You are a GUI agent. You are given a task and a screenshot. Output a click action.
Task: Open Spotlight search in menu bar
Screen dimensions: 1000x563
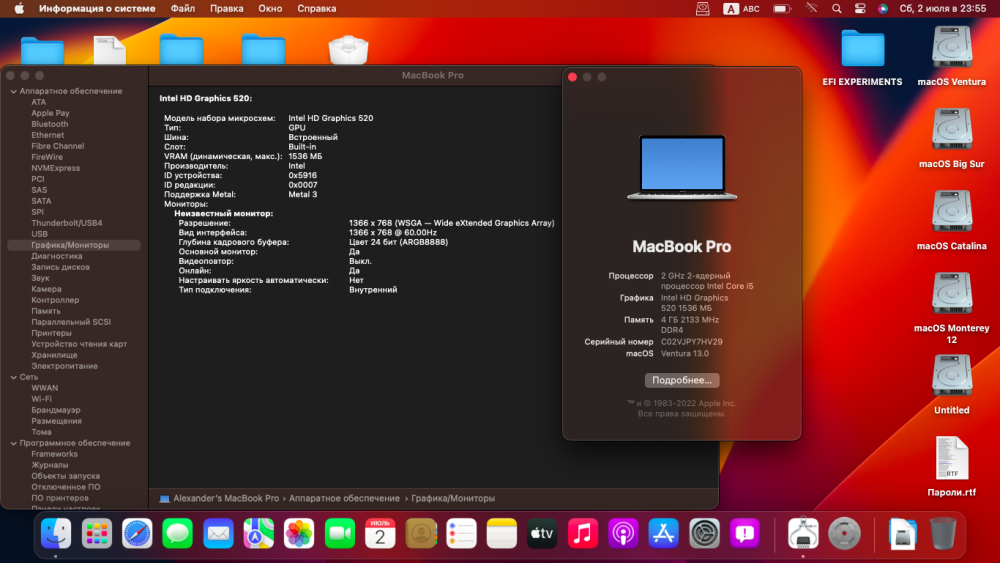pyautogui.click(x=836, y=9)
